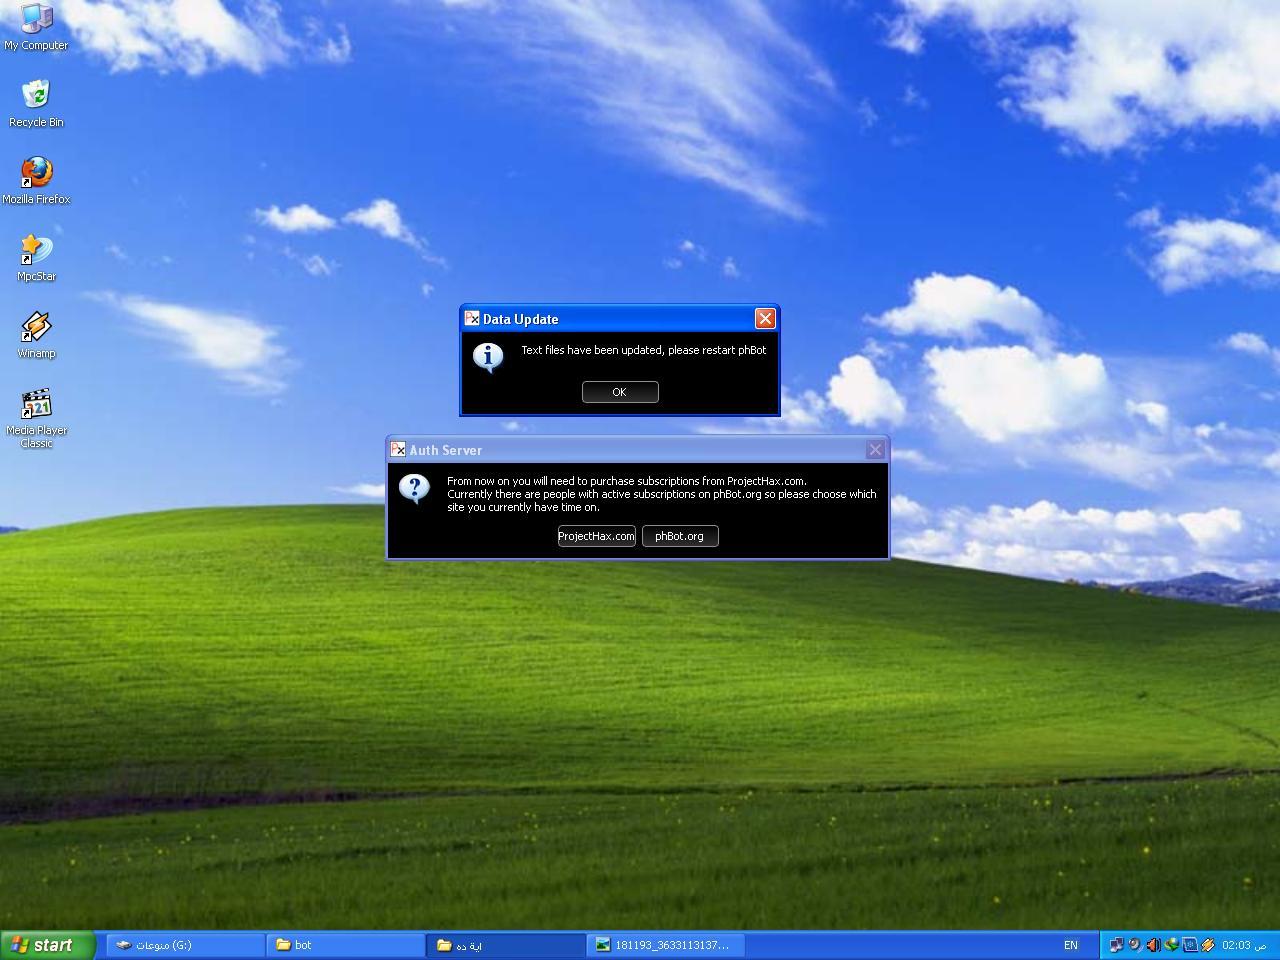Screen dimensions: 1280x960
Task: Click the Data Update title bar icon
Action: pyautogui.click(x=472, y=318)
